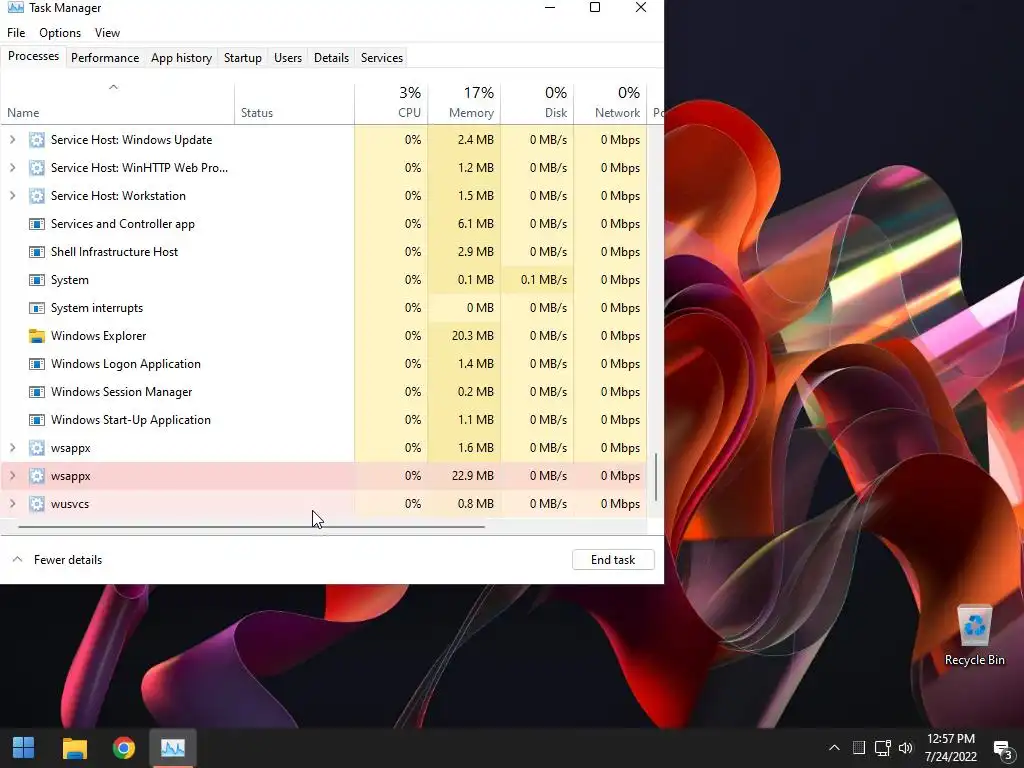Switch to the Startup tab

pos(243,57)
